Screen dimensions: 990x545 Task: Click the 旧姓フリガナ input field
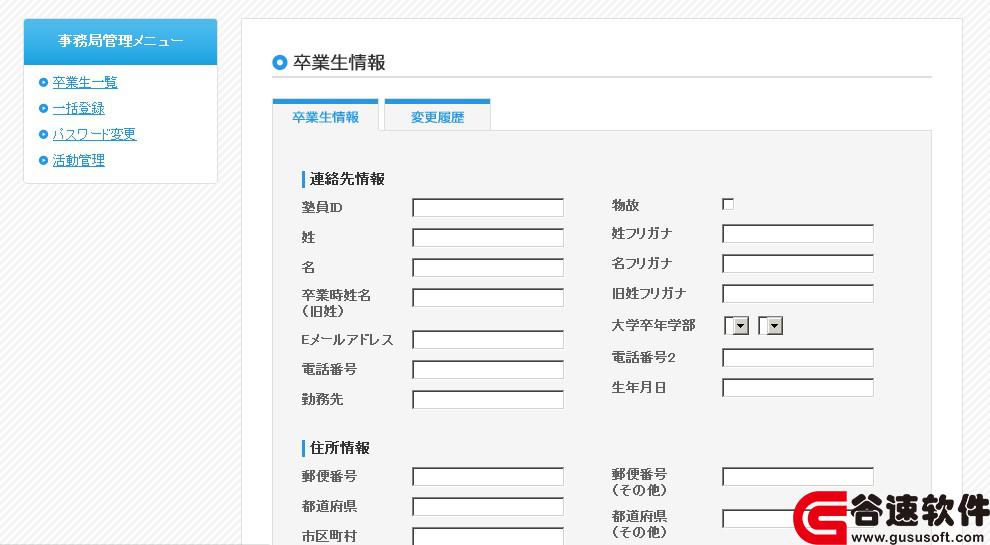click(797, 294)
